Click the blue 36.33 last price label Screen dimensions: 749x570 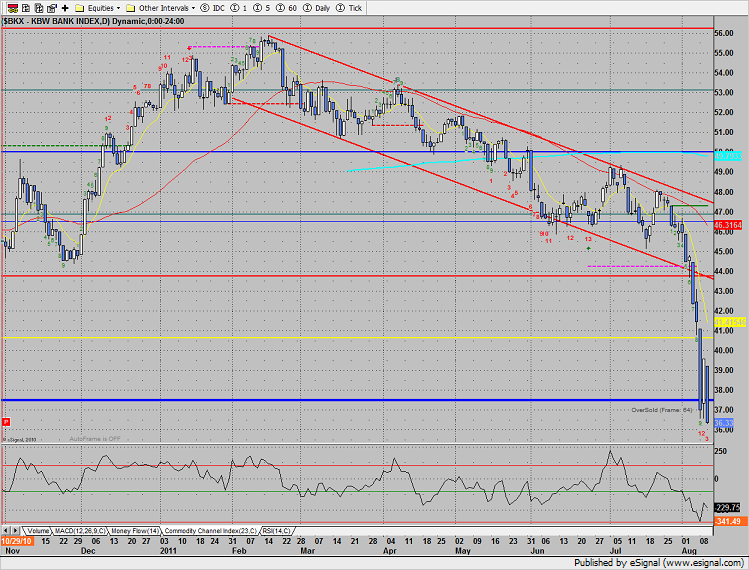724,422
